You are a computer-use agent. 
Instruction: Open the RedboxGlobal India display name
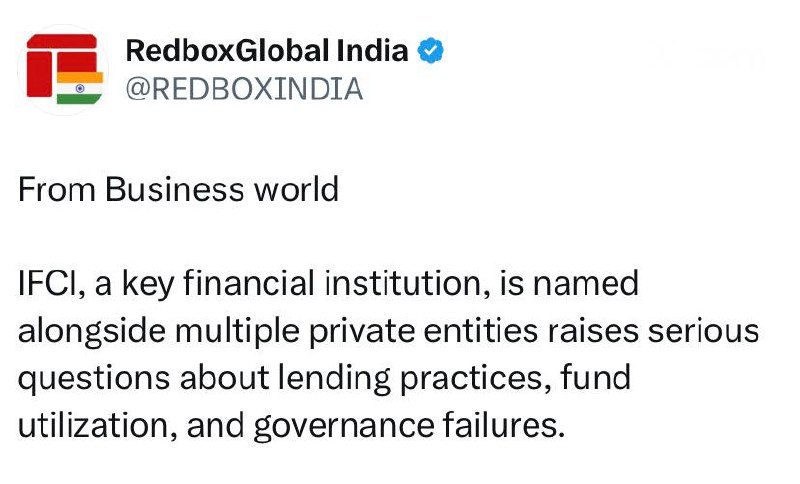pyautogui.click(x=267, y=51)
